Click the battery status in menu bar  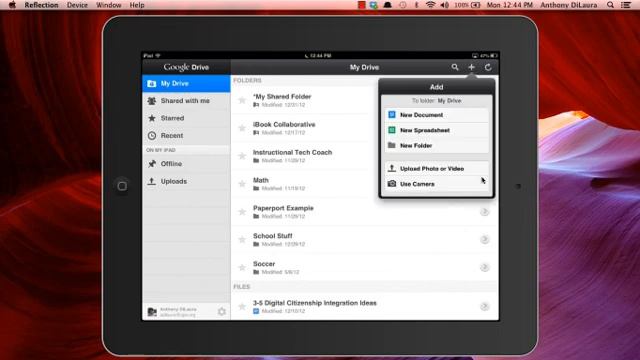(467, 5)
